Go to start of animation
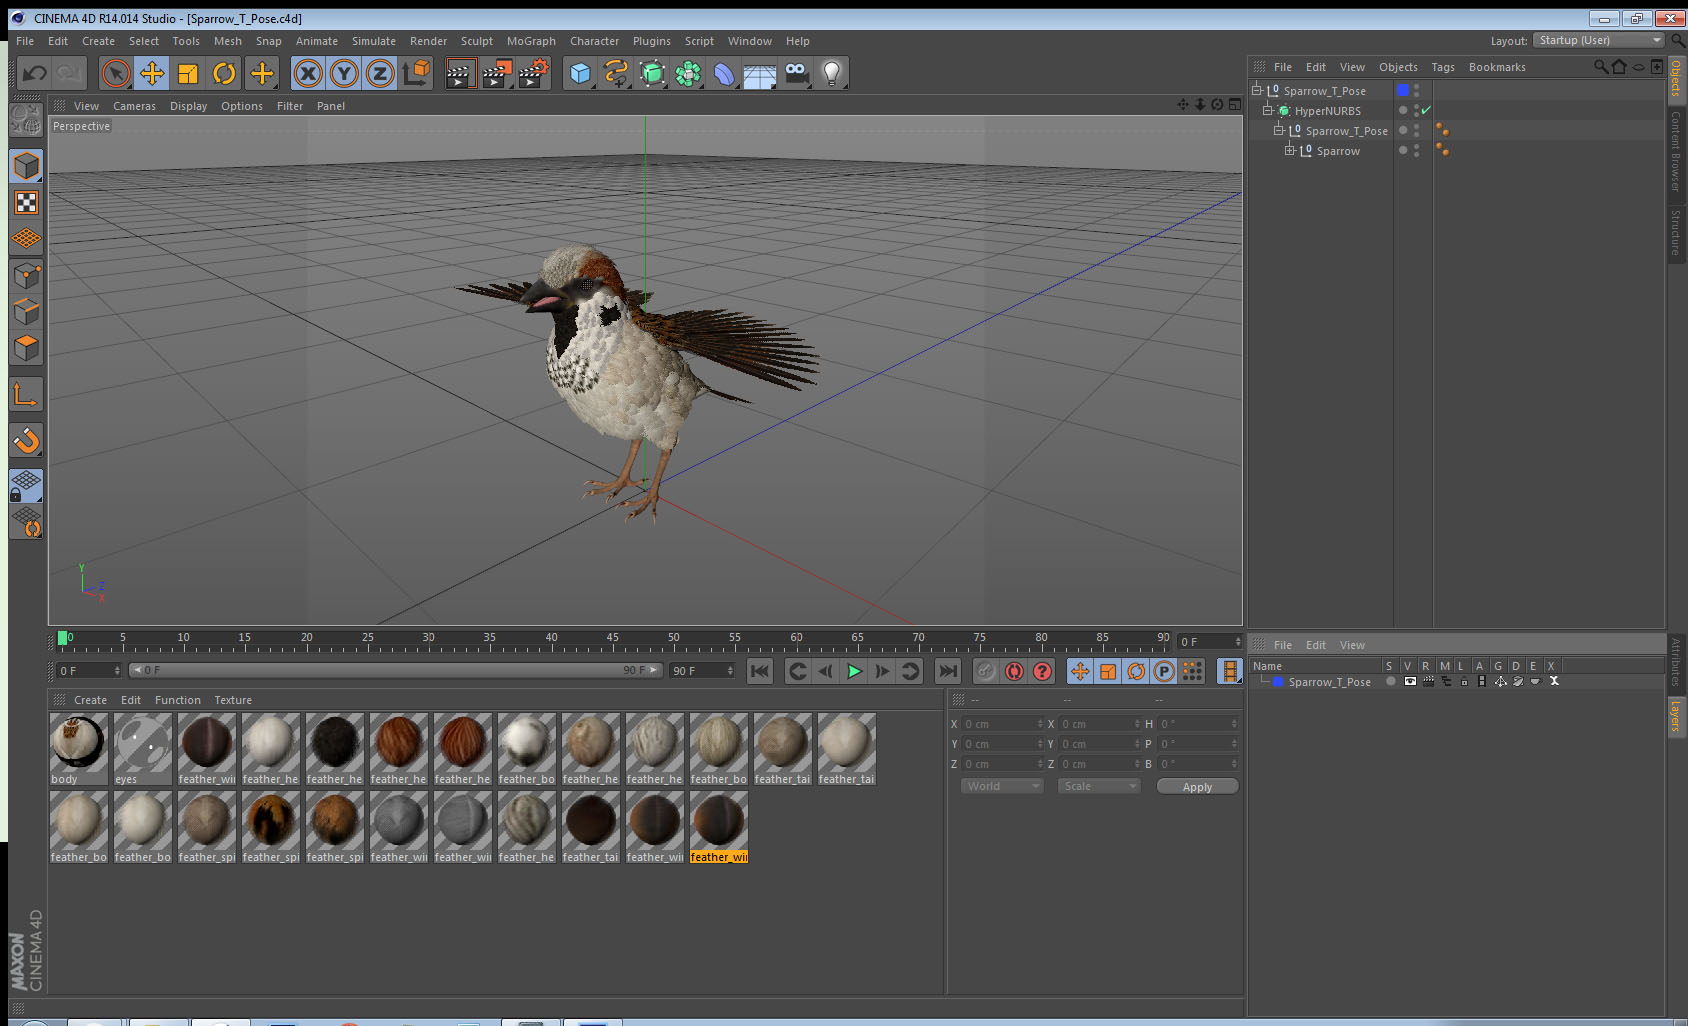This screenshot has height=1026, width=1688. pos(760,671)
